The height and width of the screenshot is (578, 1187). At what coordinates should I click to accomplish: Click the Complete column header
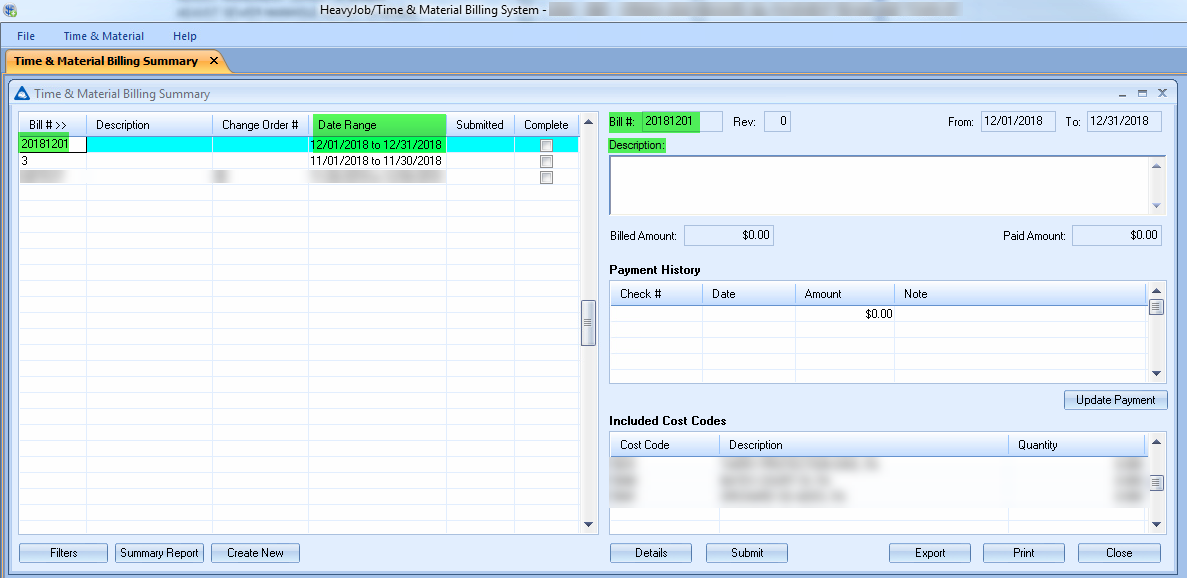tap(546, 125)
